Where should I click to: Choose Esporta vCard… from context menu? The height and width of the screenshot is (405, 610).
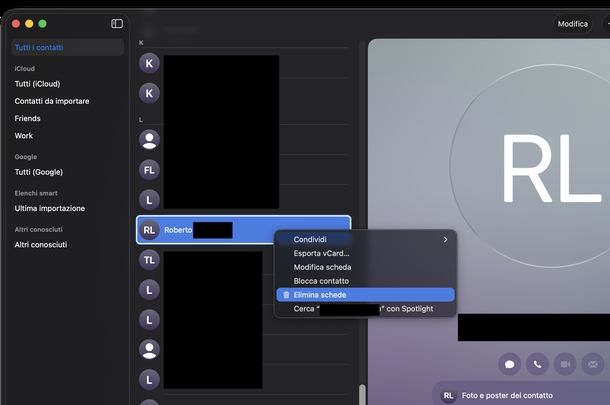[365, 253]
